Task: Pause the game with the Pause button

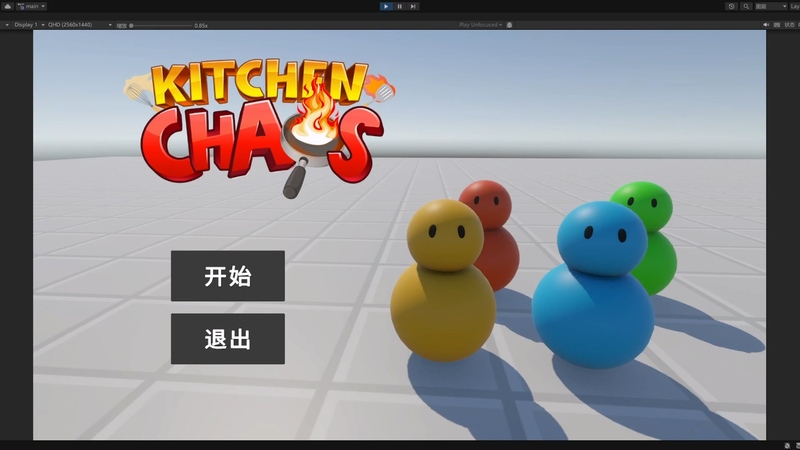Action: coord(399,6)
